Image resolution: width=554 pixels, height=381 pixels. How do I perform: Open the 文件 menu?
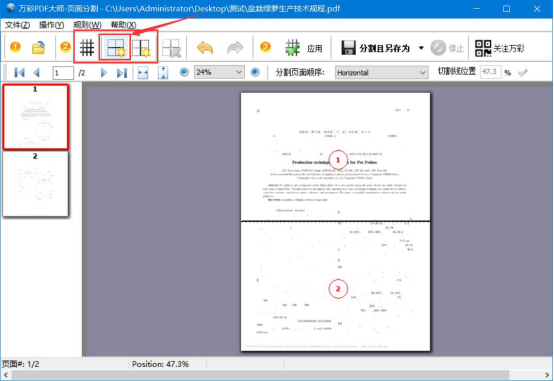click(x=17, y=25)
